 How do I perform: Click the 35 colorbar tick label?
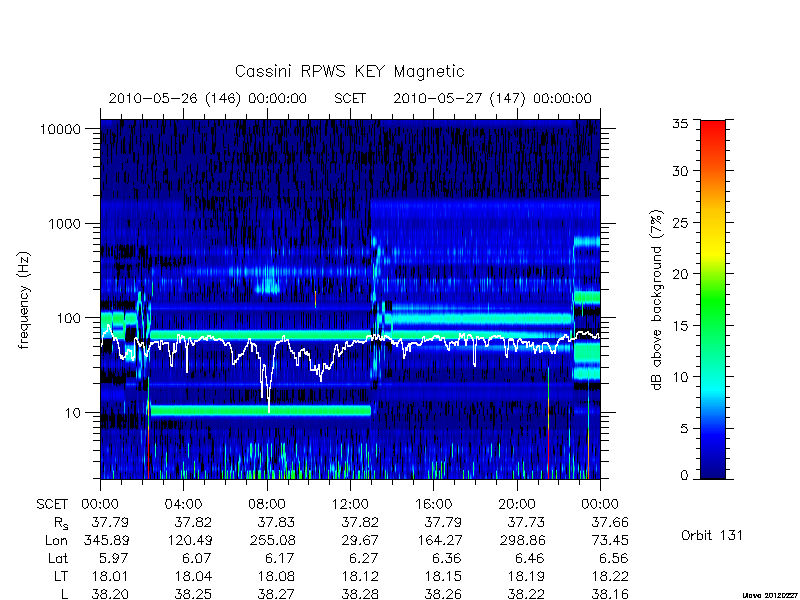click(x=680, y=124)
